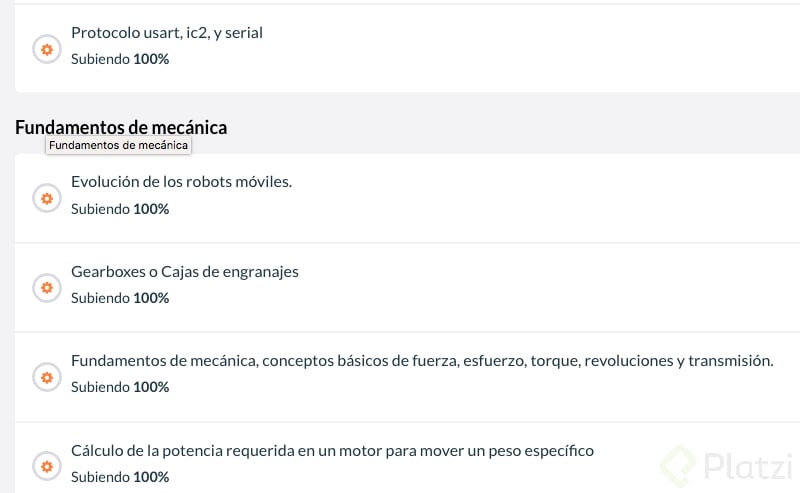Click upload status under Protocolo usart
Screen dimensions: 800x493
click(x=119, y=59)
